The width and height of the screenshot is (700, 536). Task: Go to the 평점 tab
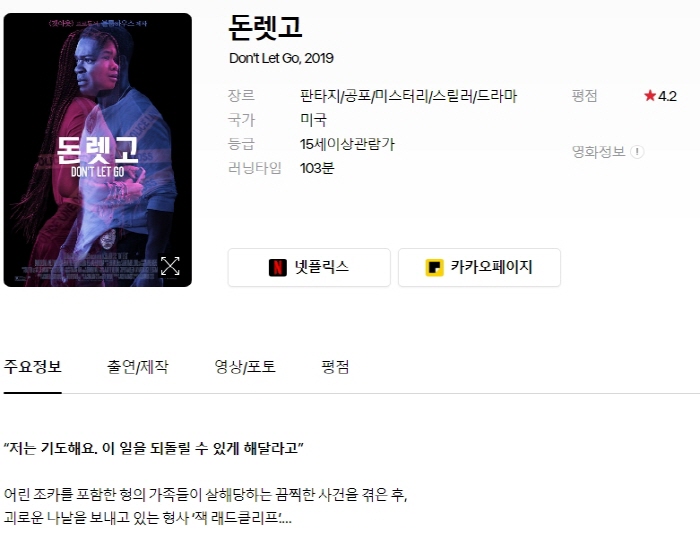[335, 367]
